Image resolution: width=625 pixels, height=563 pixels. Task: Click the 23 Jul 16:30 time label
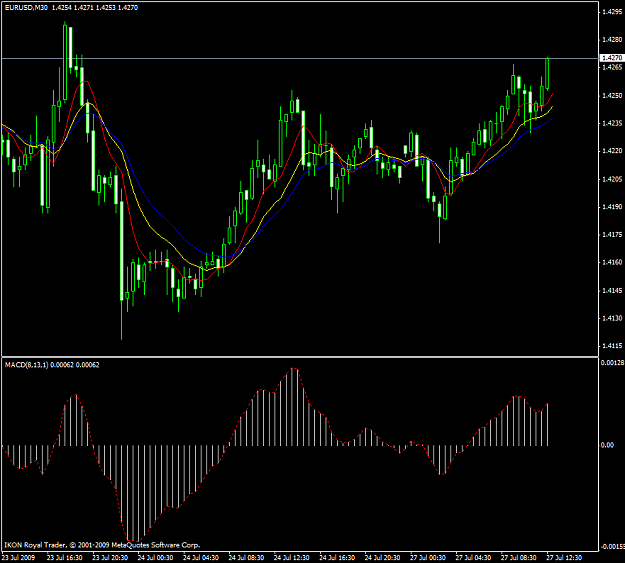[x=65, y=557]
